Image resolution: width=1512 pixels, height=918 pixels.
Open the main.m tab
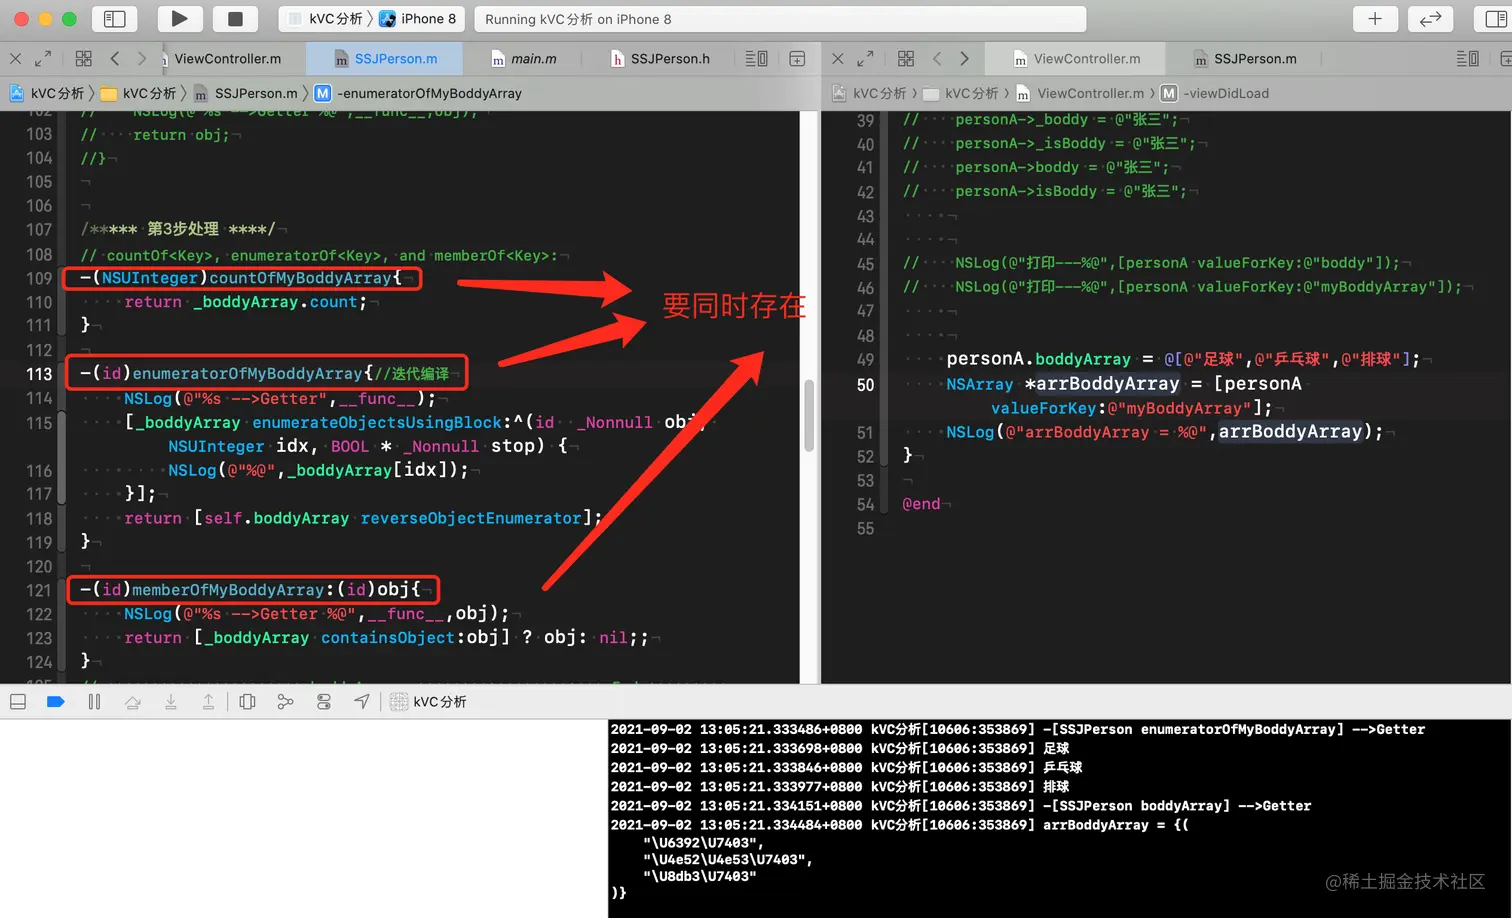(524, 59)
